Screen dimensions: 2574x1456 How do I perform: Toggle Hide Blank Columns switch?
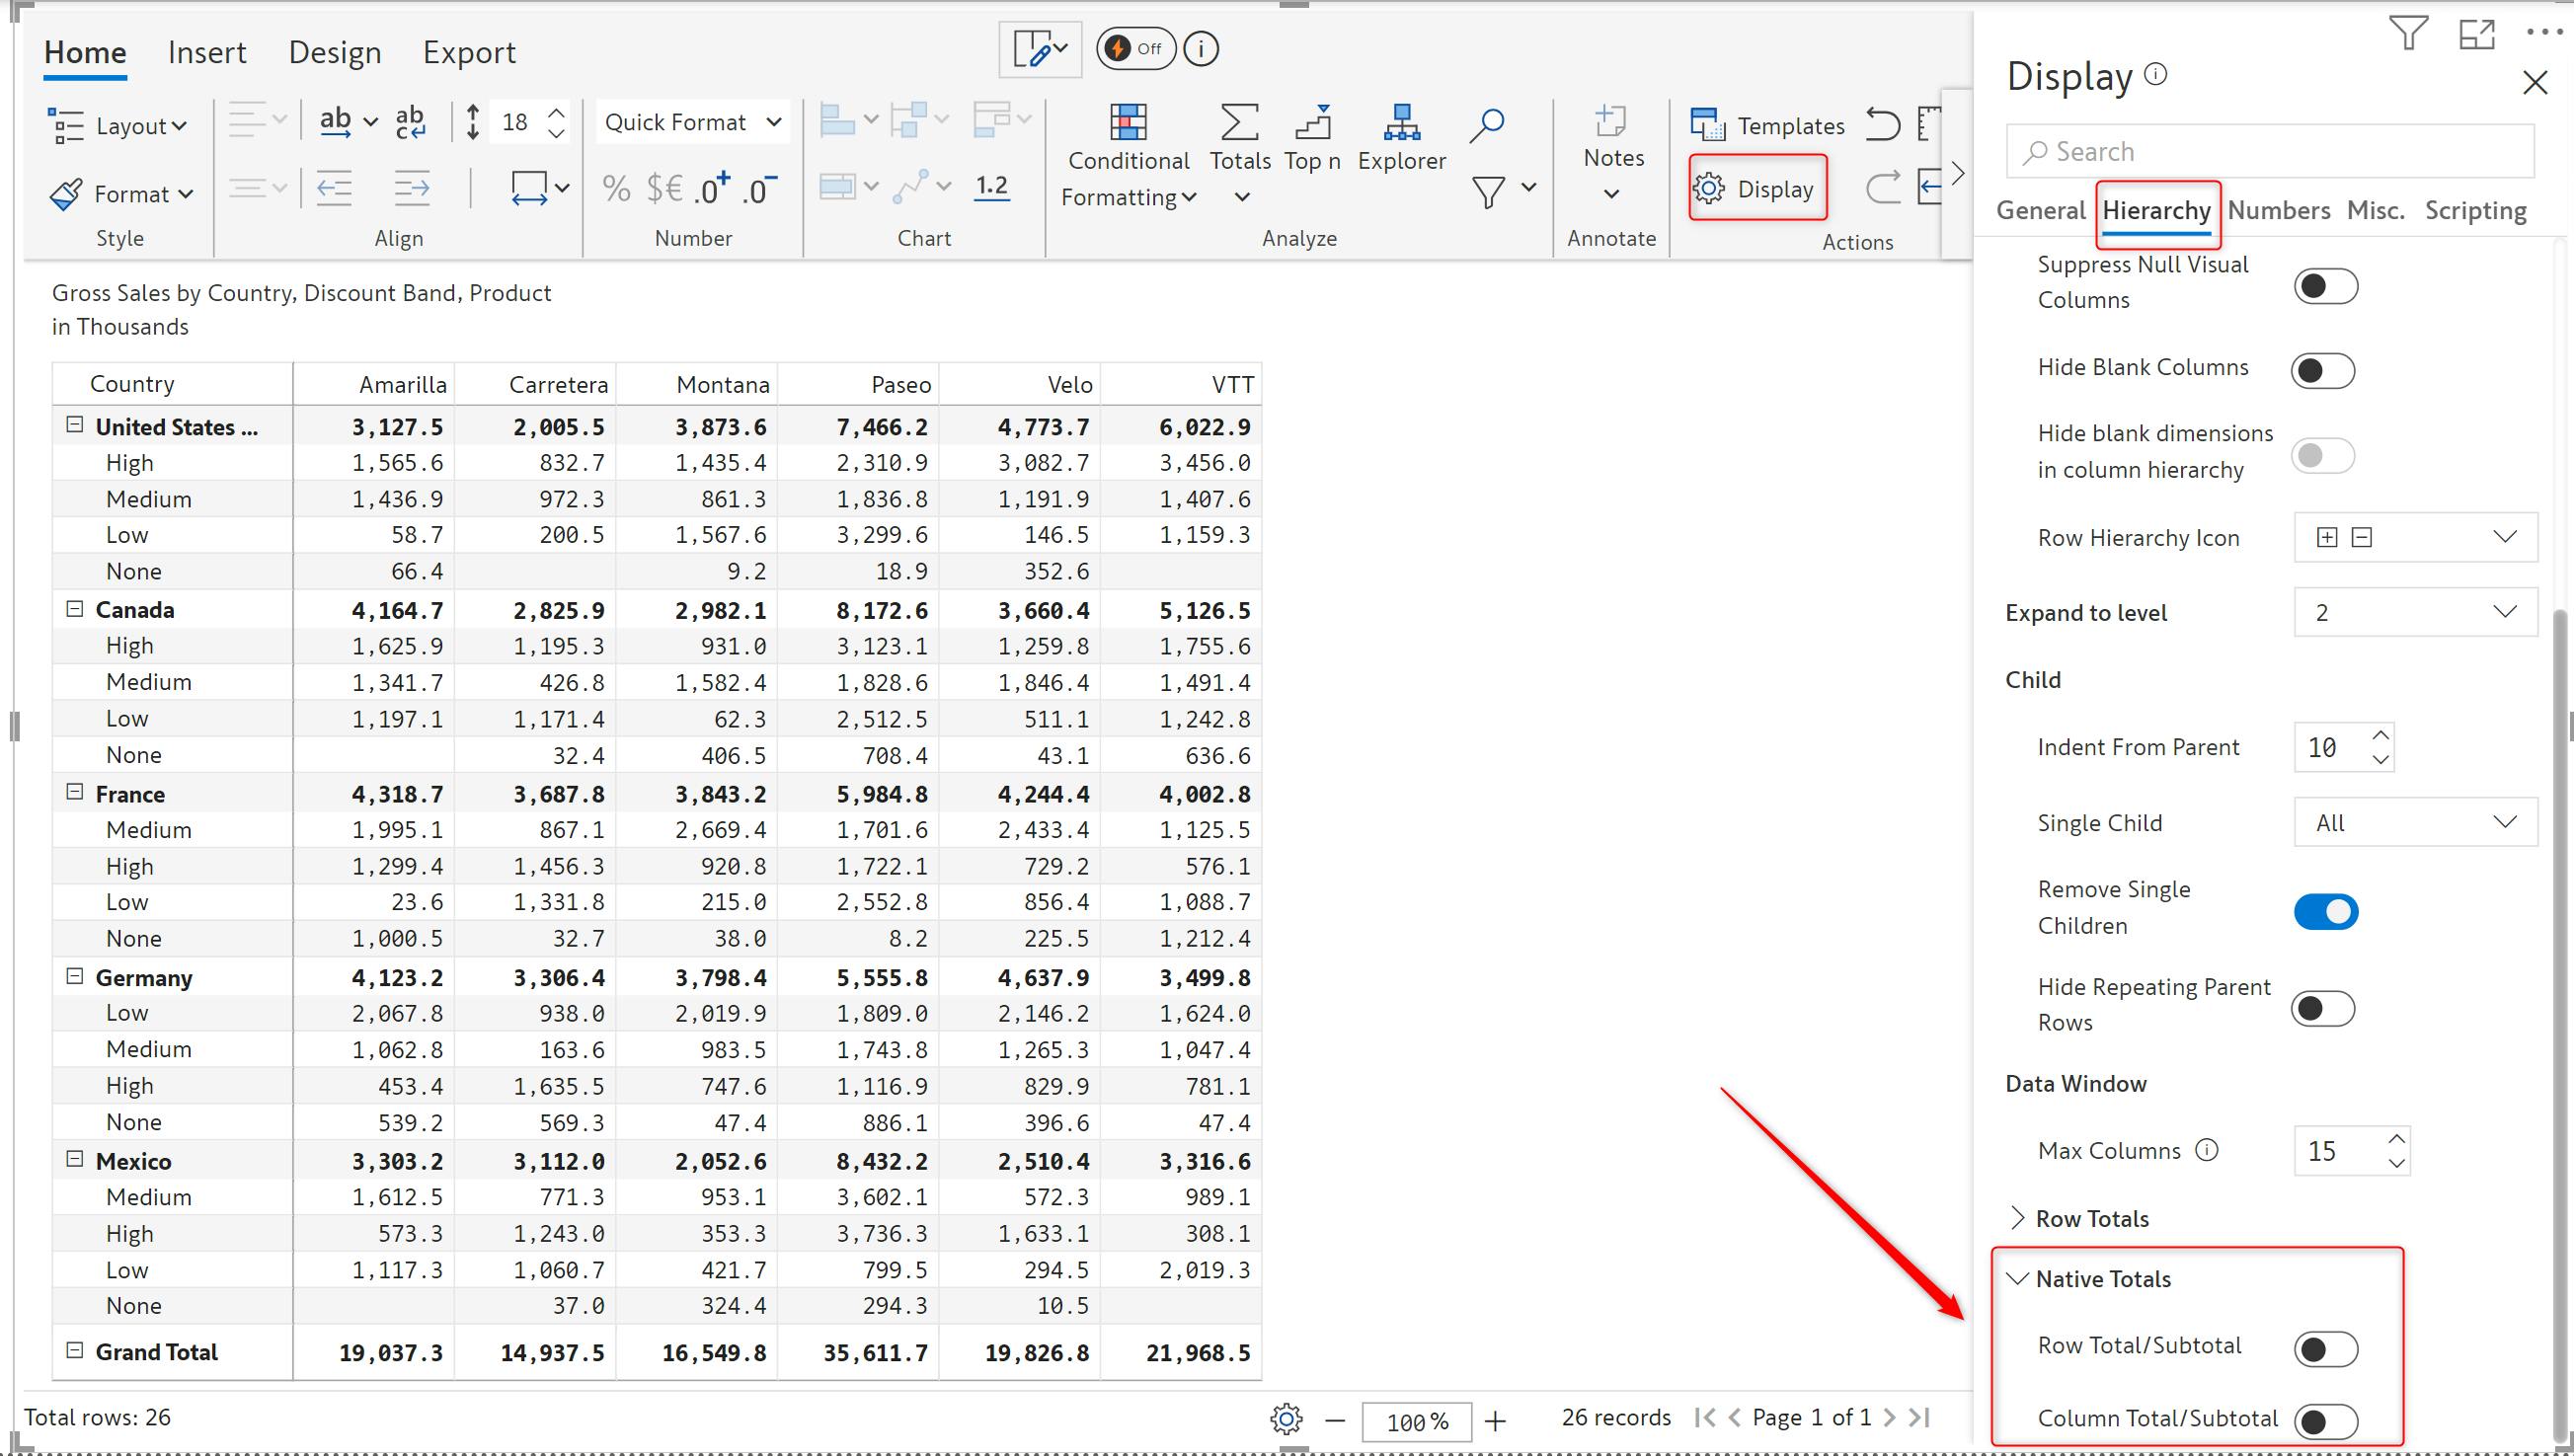(2322, 370)
